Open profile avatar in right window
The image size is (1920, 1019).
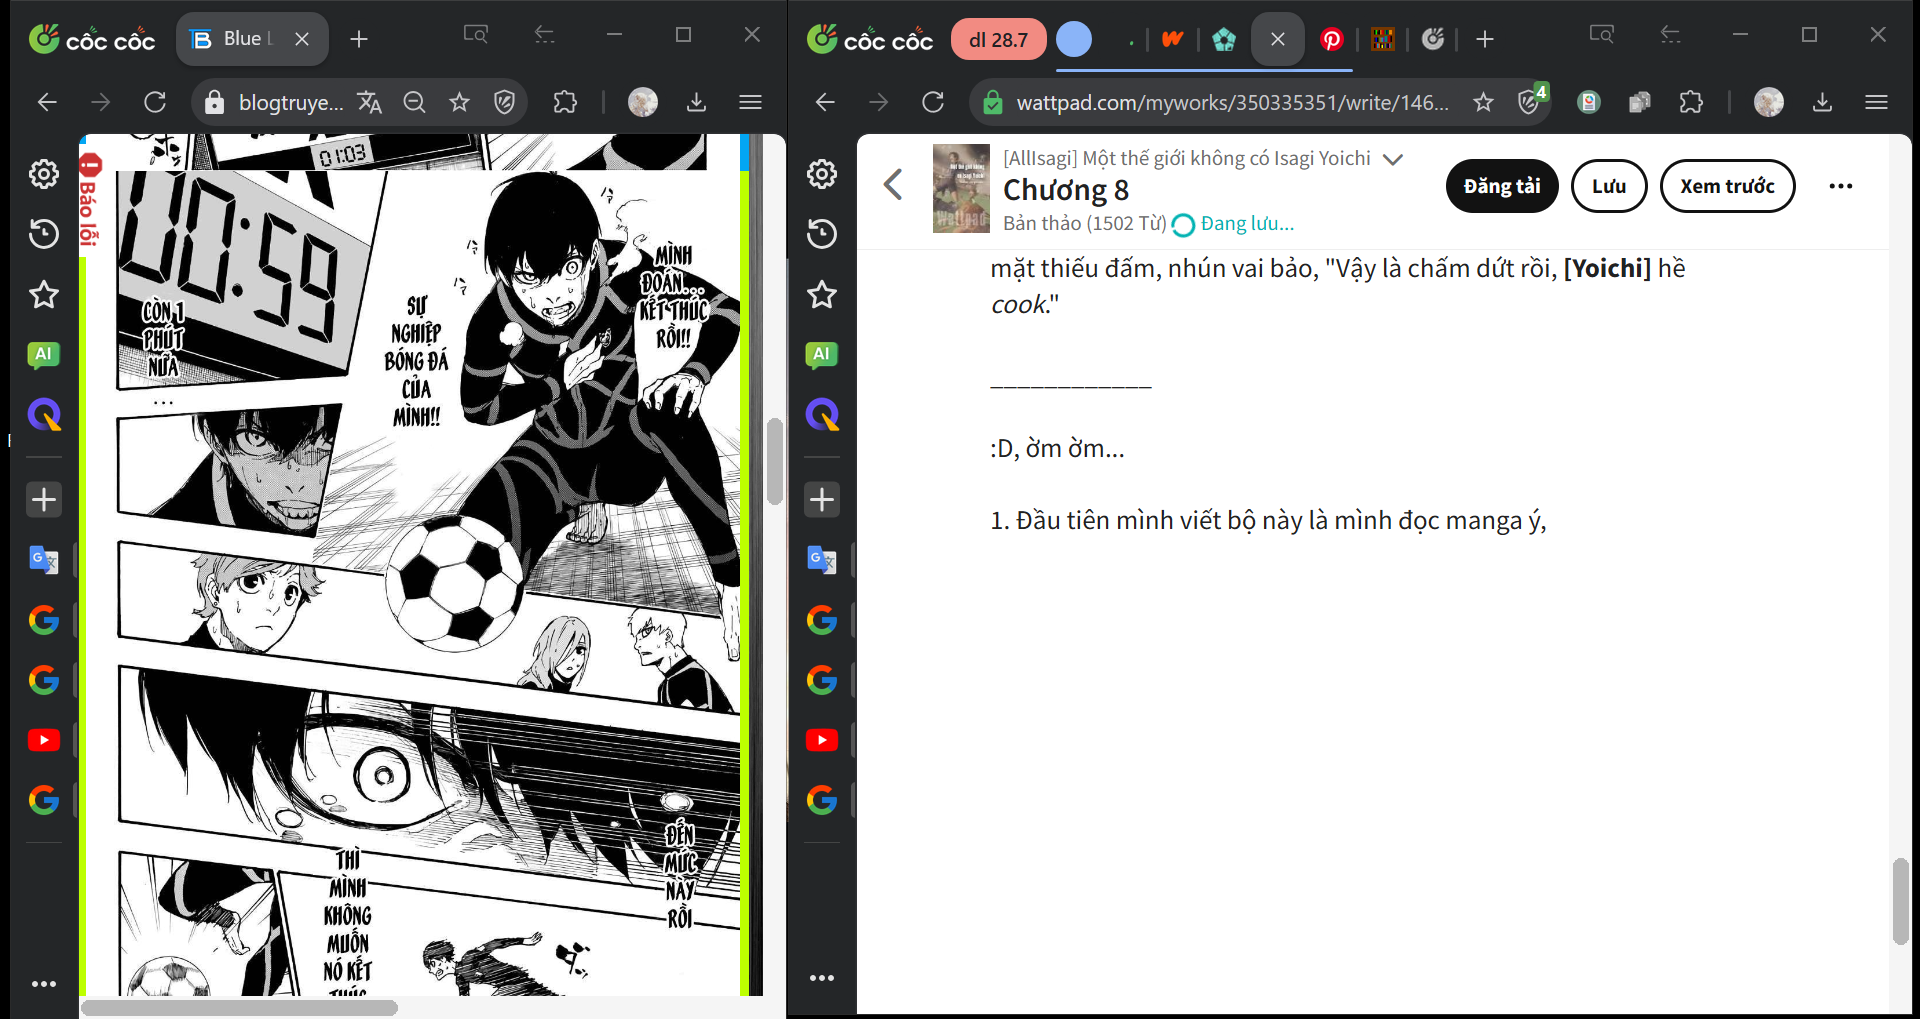(1768, 102)
